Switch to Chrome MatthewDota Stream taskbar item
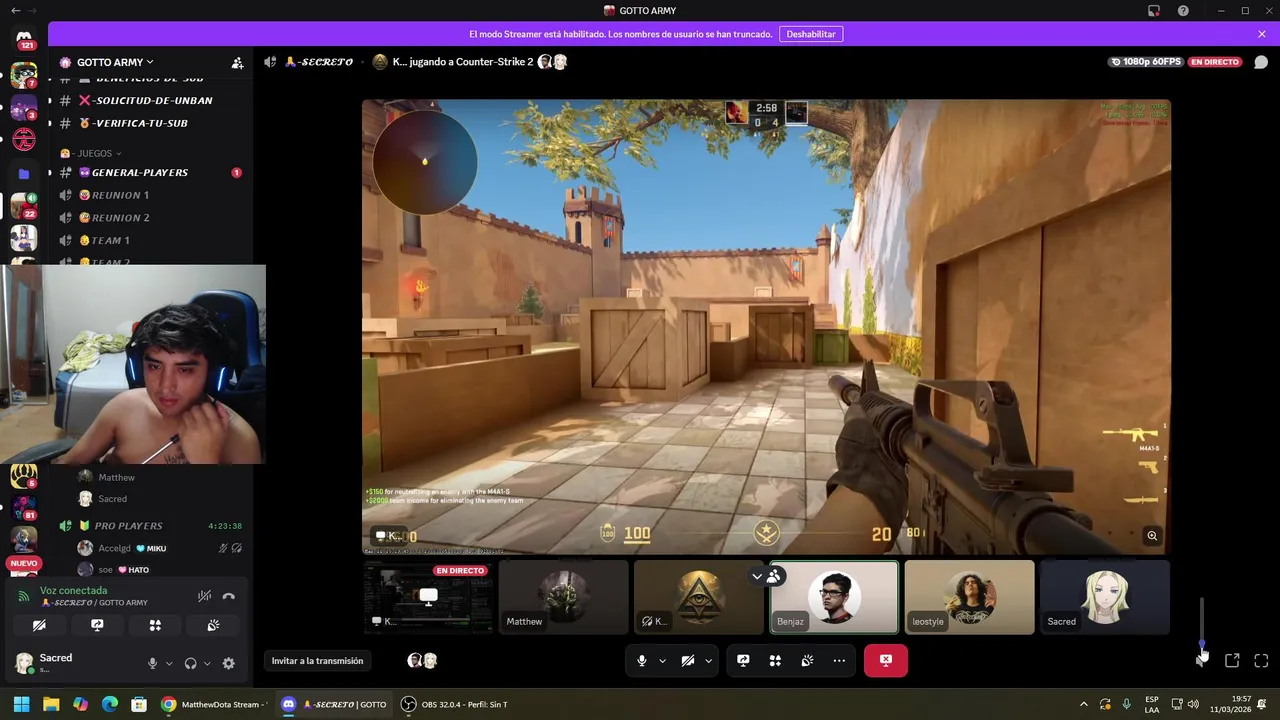The width and height of the screenshot is (1280, 720). point(214,704)
